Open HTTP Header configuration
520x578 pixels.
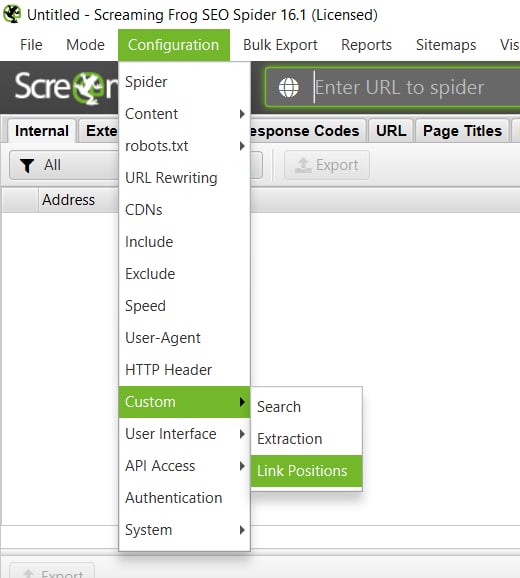pyautogui.click(x=184, y=370)
